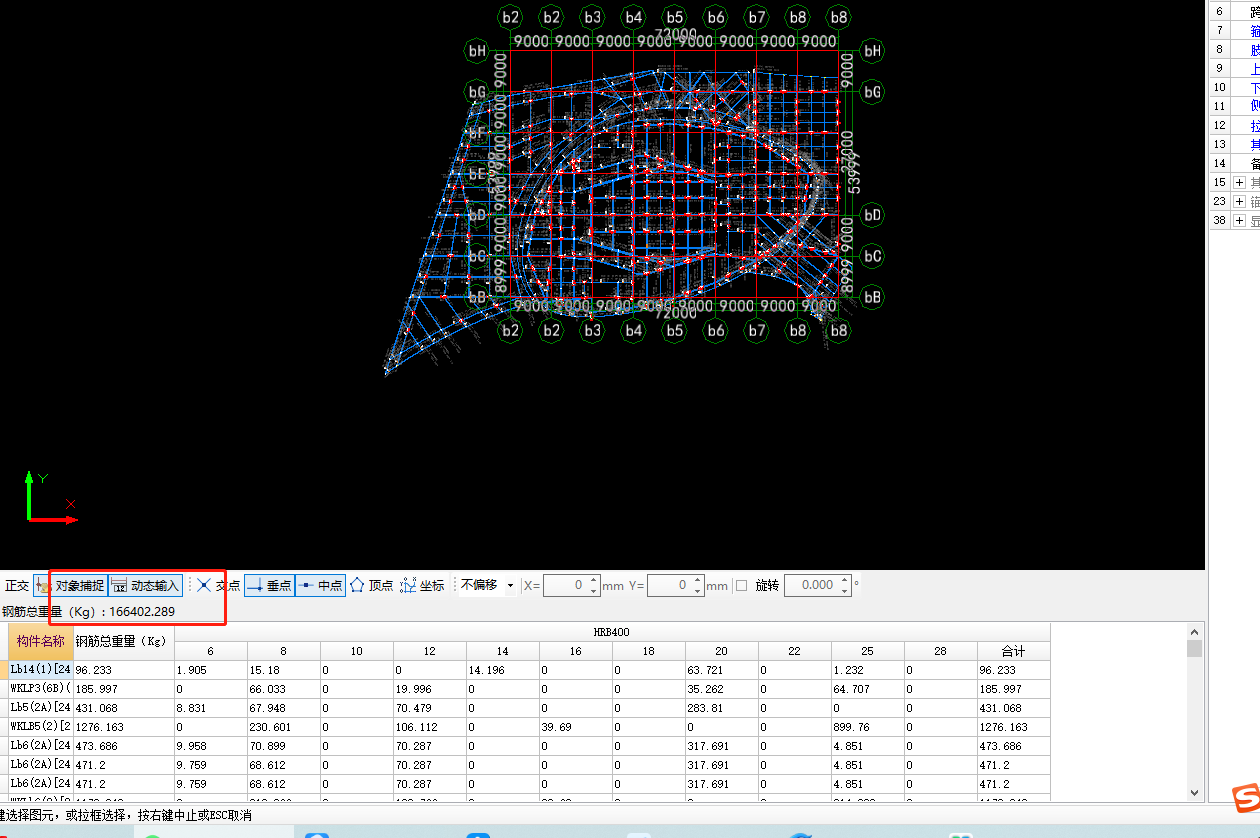Select property row 7 in the right panel
The image size is (1260, 838).
1234,31
